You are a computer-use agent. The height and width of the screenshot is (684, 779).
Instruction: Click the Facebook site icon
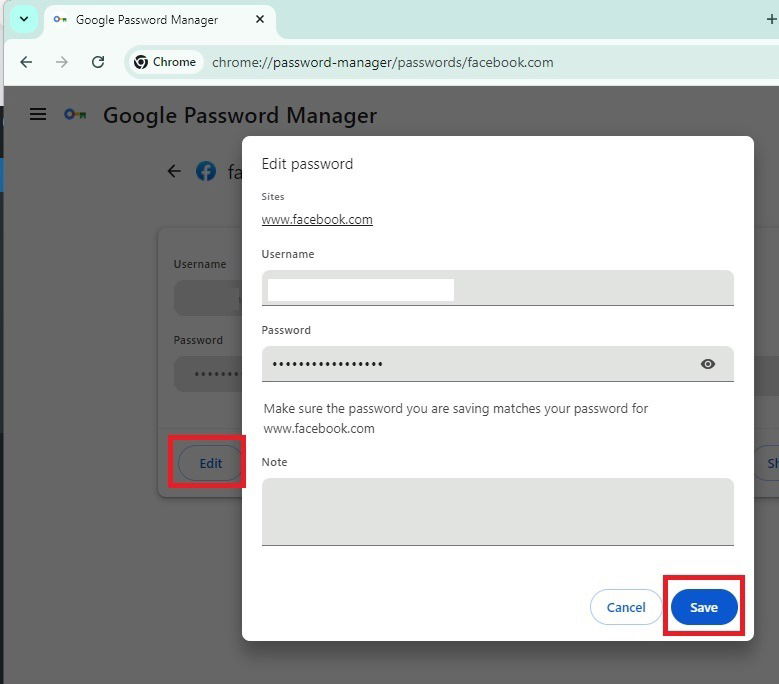coord(206,171)
